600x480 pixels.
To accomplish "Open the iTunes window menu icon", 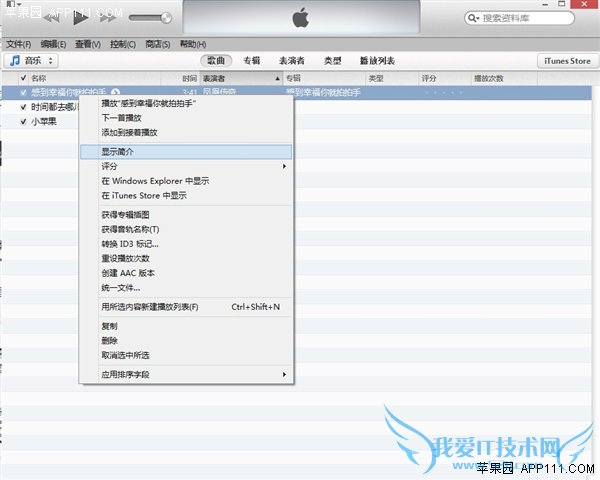I will click(x=13, y=4).
